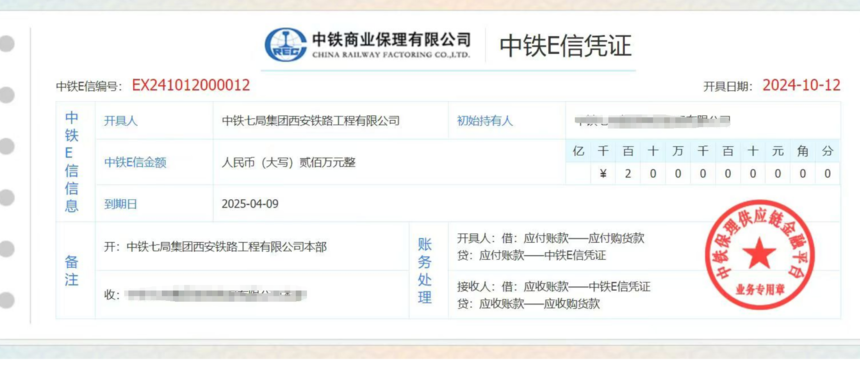Image resolution: width=860 pixels, height=372 pixels.
Task: Select the digit 2 in amount grid
Action: point(628,174)
